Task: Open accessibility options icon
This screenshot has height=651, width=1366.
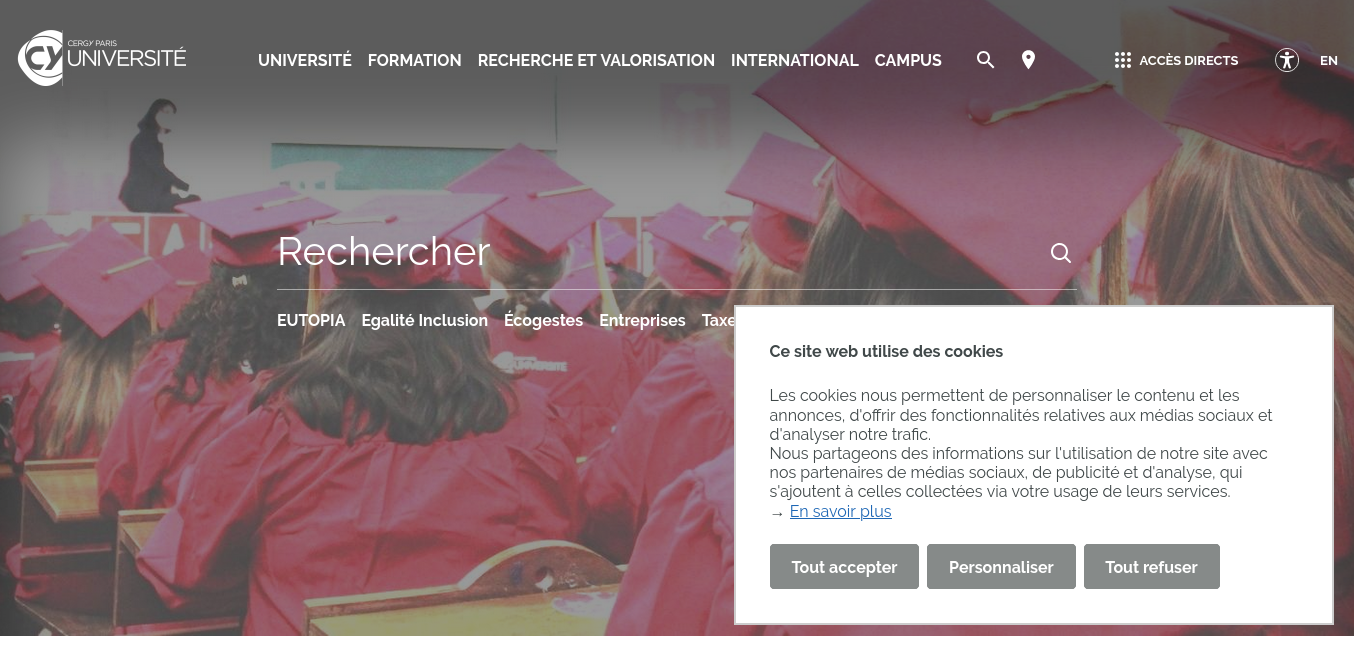Action: point(1287,60)
